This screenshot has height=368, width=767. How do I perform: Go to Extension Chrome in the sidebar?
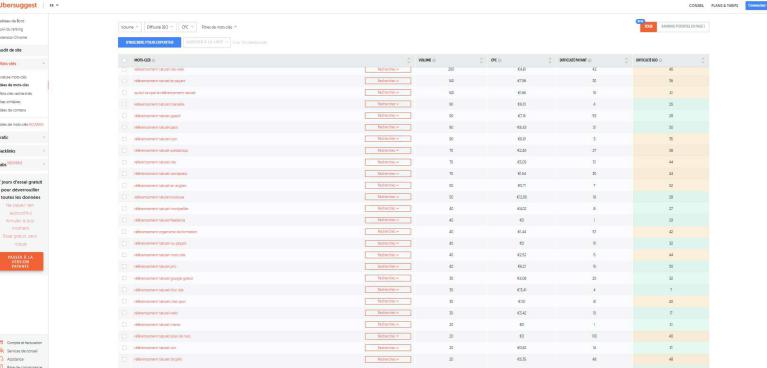pos(14,37)
